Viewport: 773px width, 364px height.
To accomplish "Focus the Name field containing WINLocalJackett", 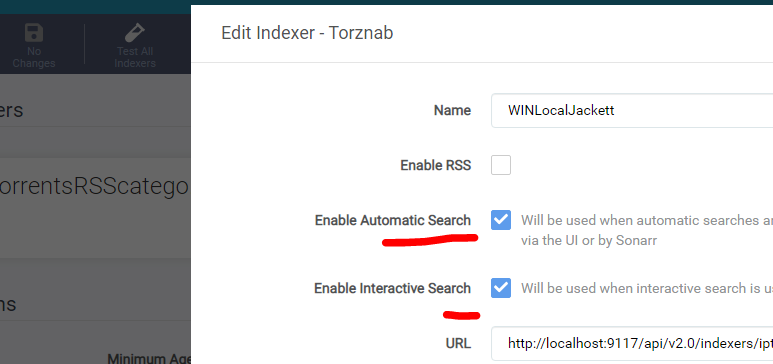I will [632, 110].
